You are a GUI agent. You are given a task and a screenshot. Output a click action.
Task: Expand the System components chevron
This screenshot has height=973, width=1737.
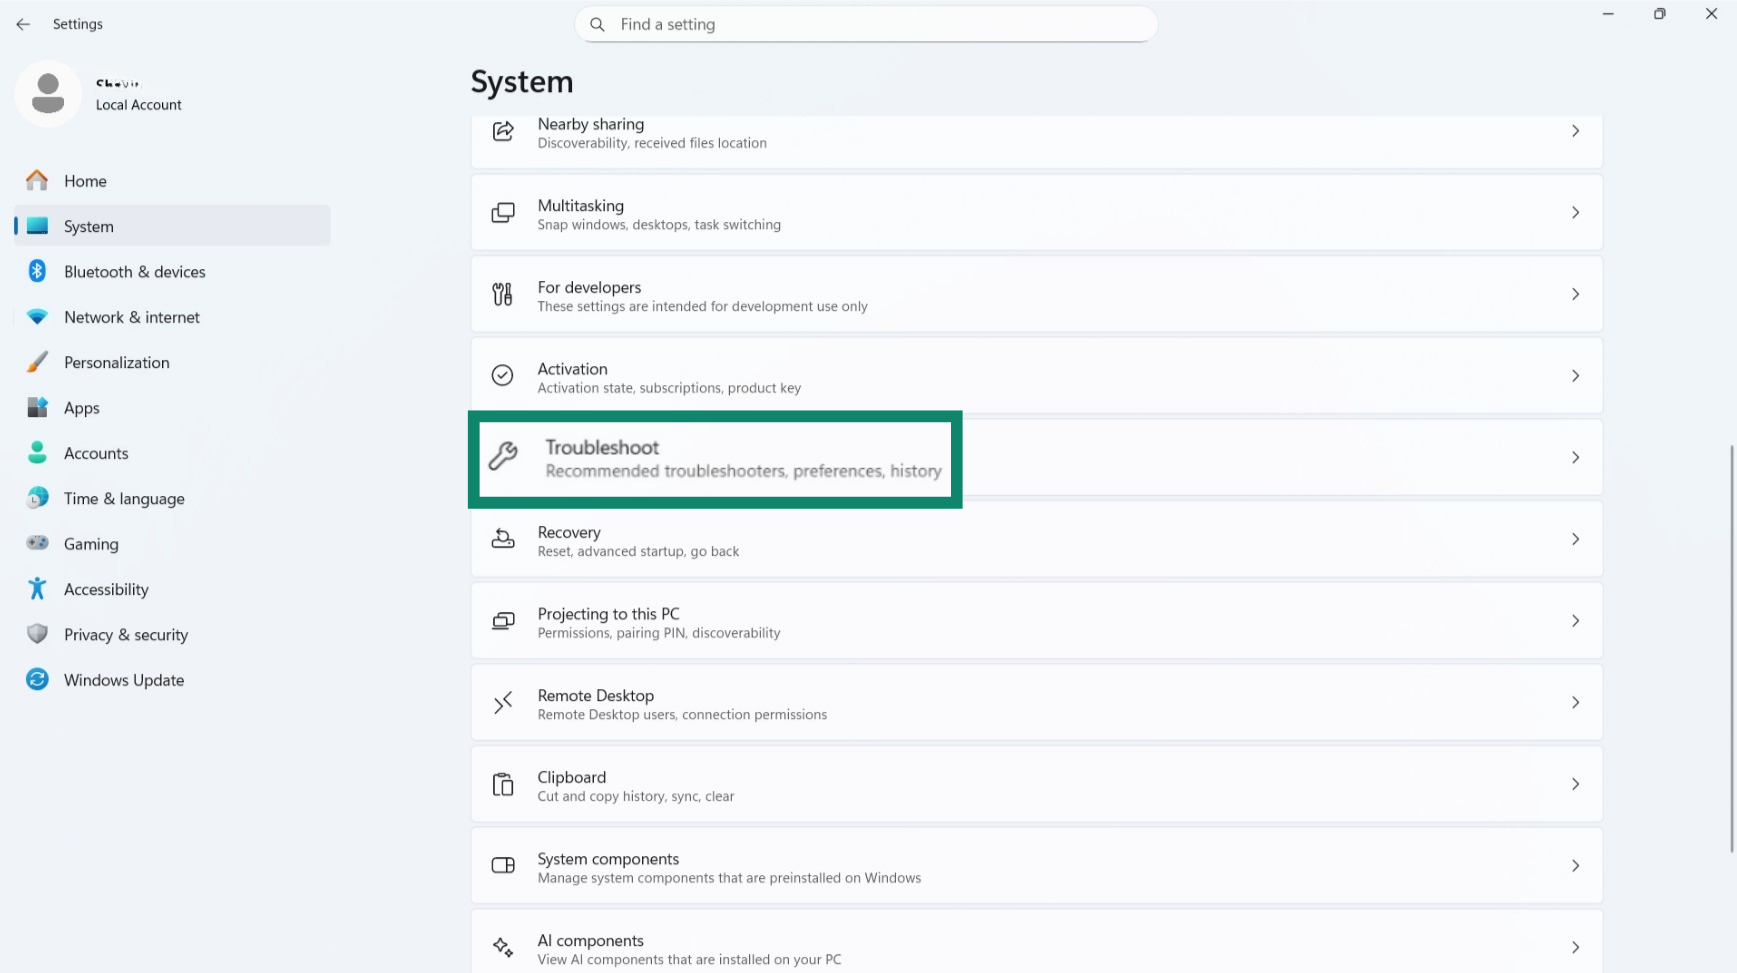(1575, 866)
